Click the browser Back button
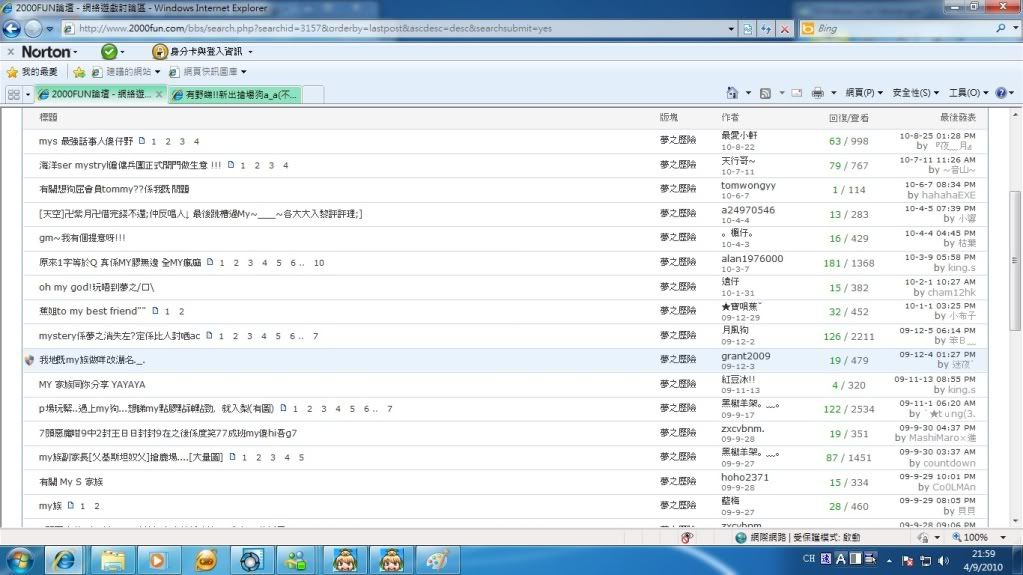1023x575 pixels. pyautogui.click(x=14, y=29)
